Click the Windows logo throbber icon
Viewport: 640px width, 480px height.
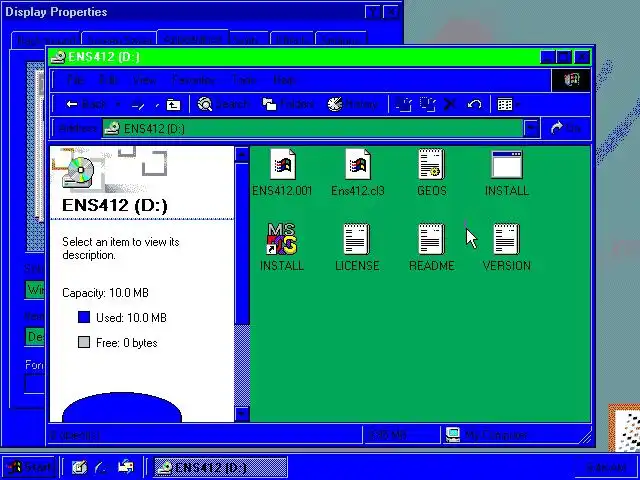point(571,80)
